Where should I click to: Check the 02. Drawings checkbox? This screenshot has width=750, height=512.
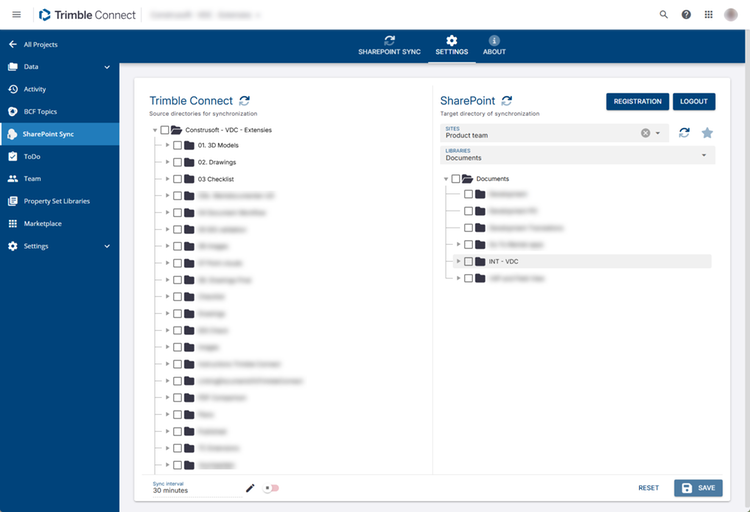point(177,162)
